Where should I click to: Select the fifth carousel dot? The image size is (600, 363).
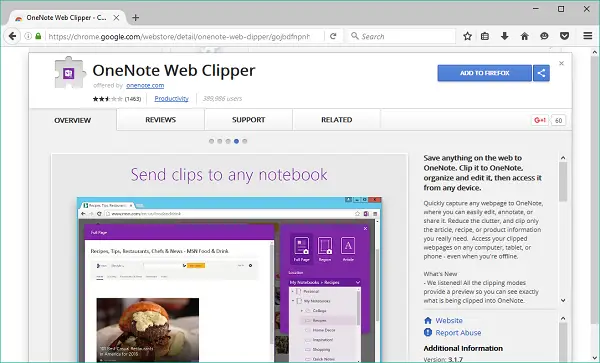coord(245,141)
